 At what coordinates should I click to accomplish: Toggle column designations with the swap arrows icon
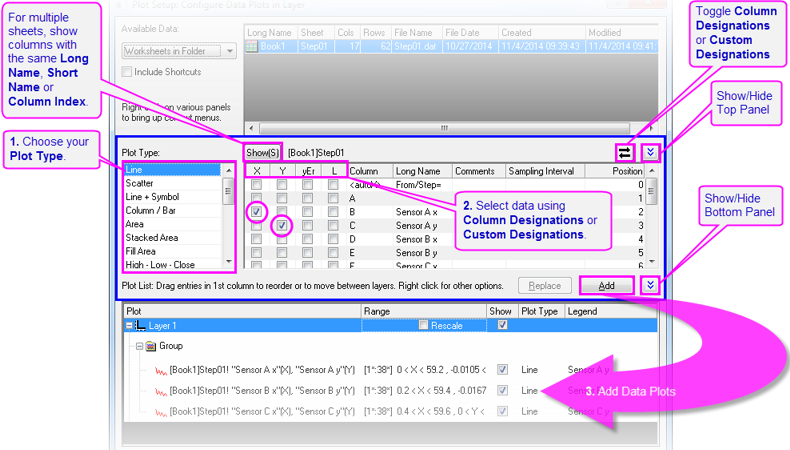pyautogui.click(x=625, y=152)
